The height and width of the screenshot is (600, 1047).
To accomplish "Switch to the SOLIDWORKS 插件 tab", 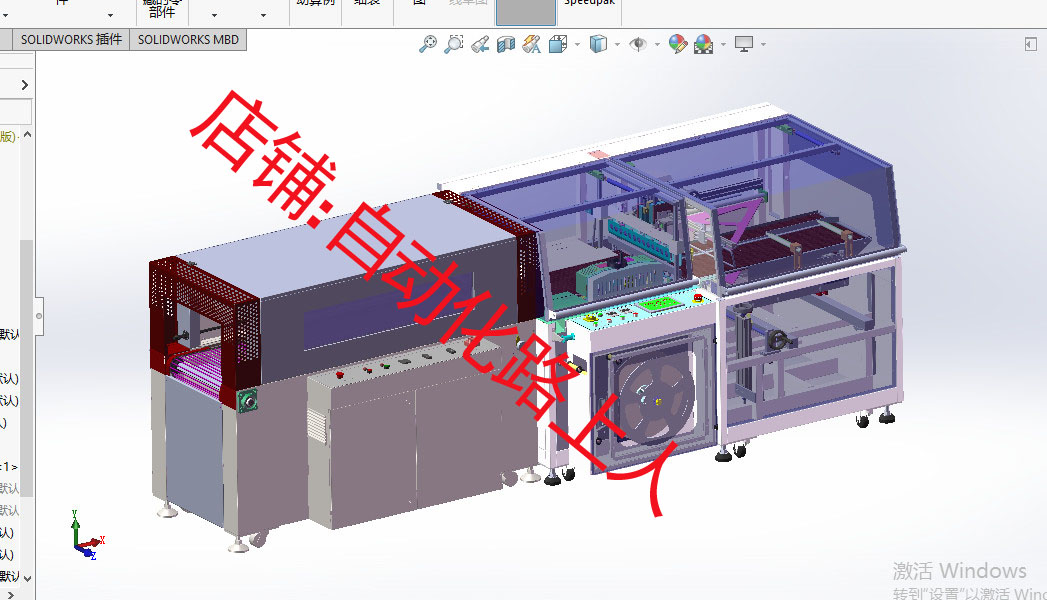I will tap(71, 39).
